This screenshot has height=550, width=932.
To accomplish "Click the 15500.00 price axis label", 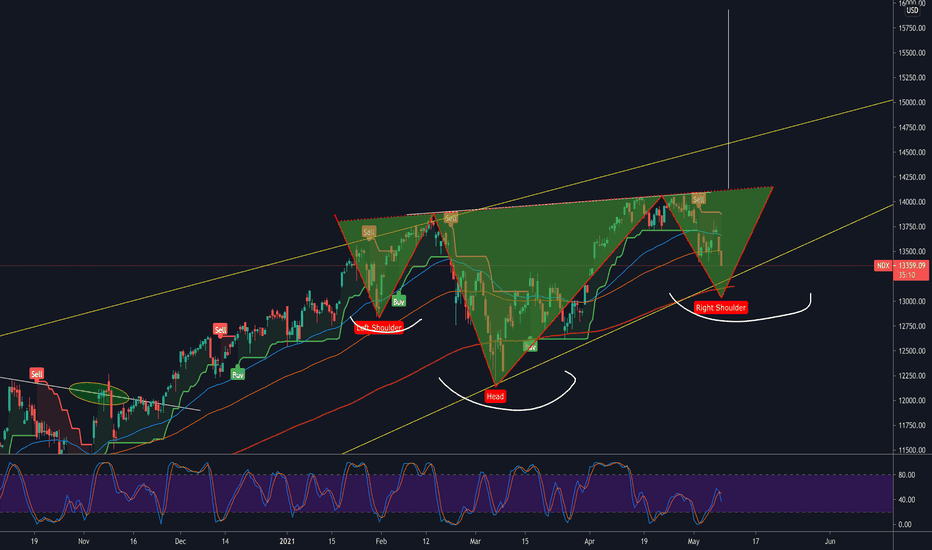I will coord(912,53).
